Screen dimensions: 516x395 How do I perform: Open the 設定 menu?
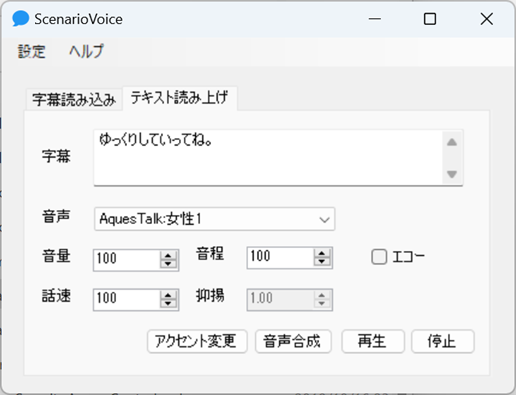(x=32, y=51)
